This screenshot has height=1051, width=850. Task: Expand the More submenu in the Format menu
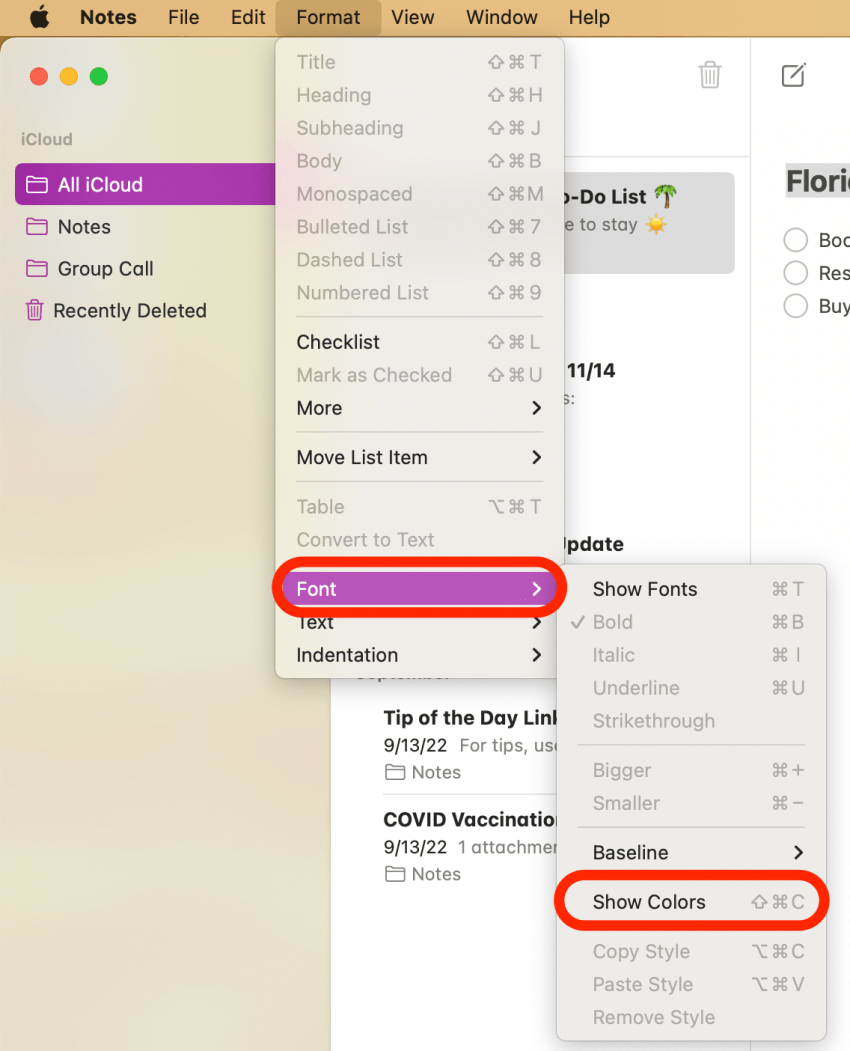(319, 408)
